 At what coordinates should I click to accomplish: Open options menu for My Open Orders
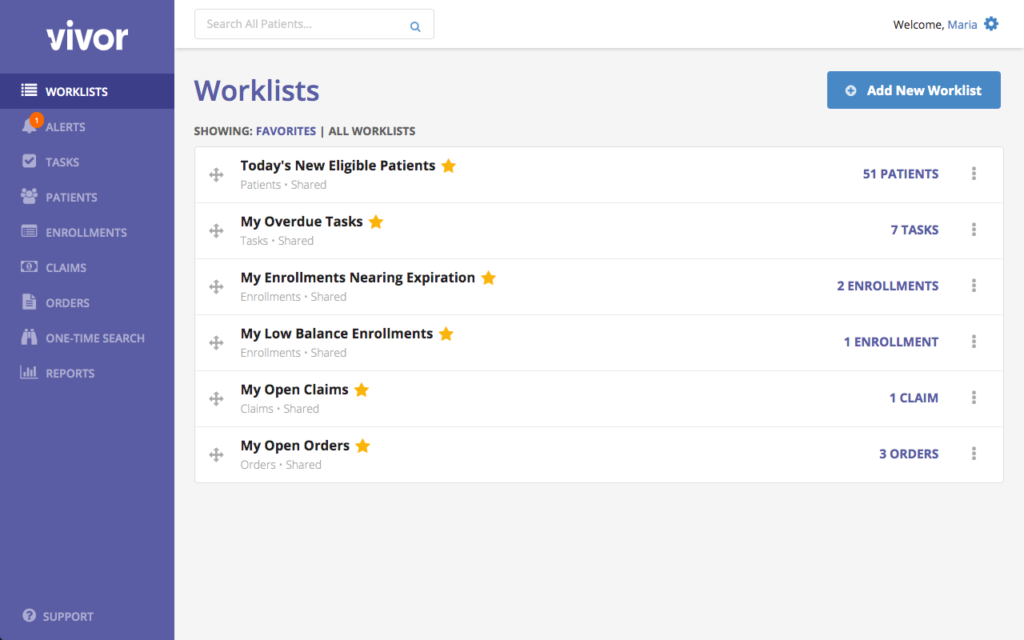tap(974, 454)
